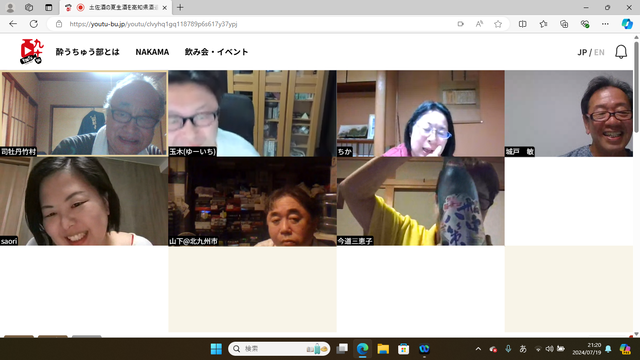This screenshot has width=640, height=360.
Task: Select ちか video tile
Action: coord(420,113)
